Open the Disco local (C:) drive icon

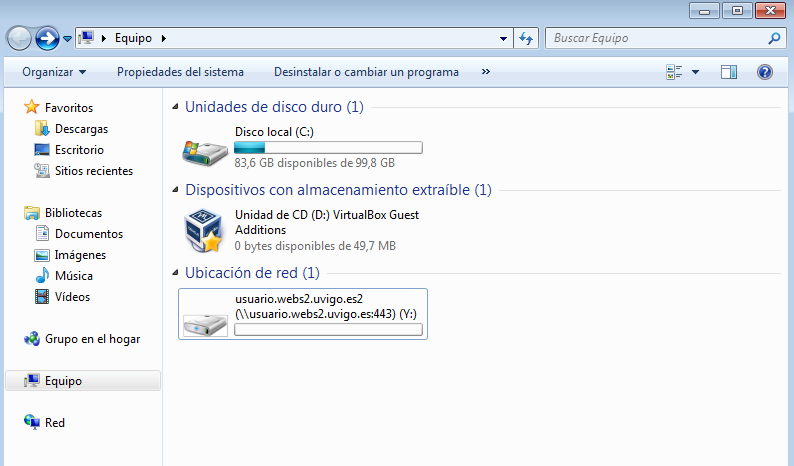[204, 149]
